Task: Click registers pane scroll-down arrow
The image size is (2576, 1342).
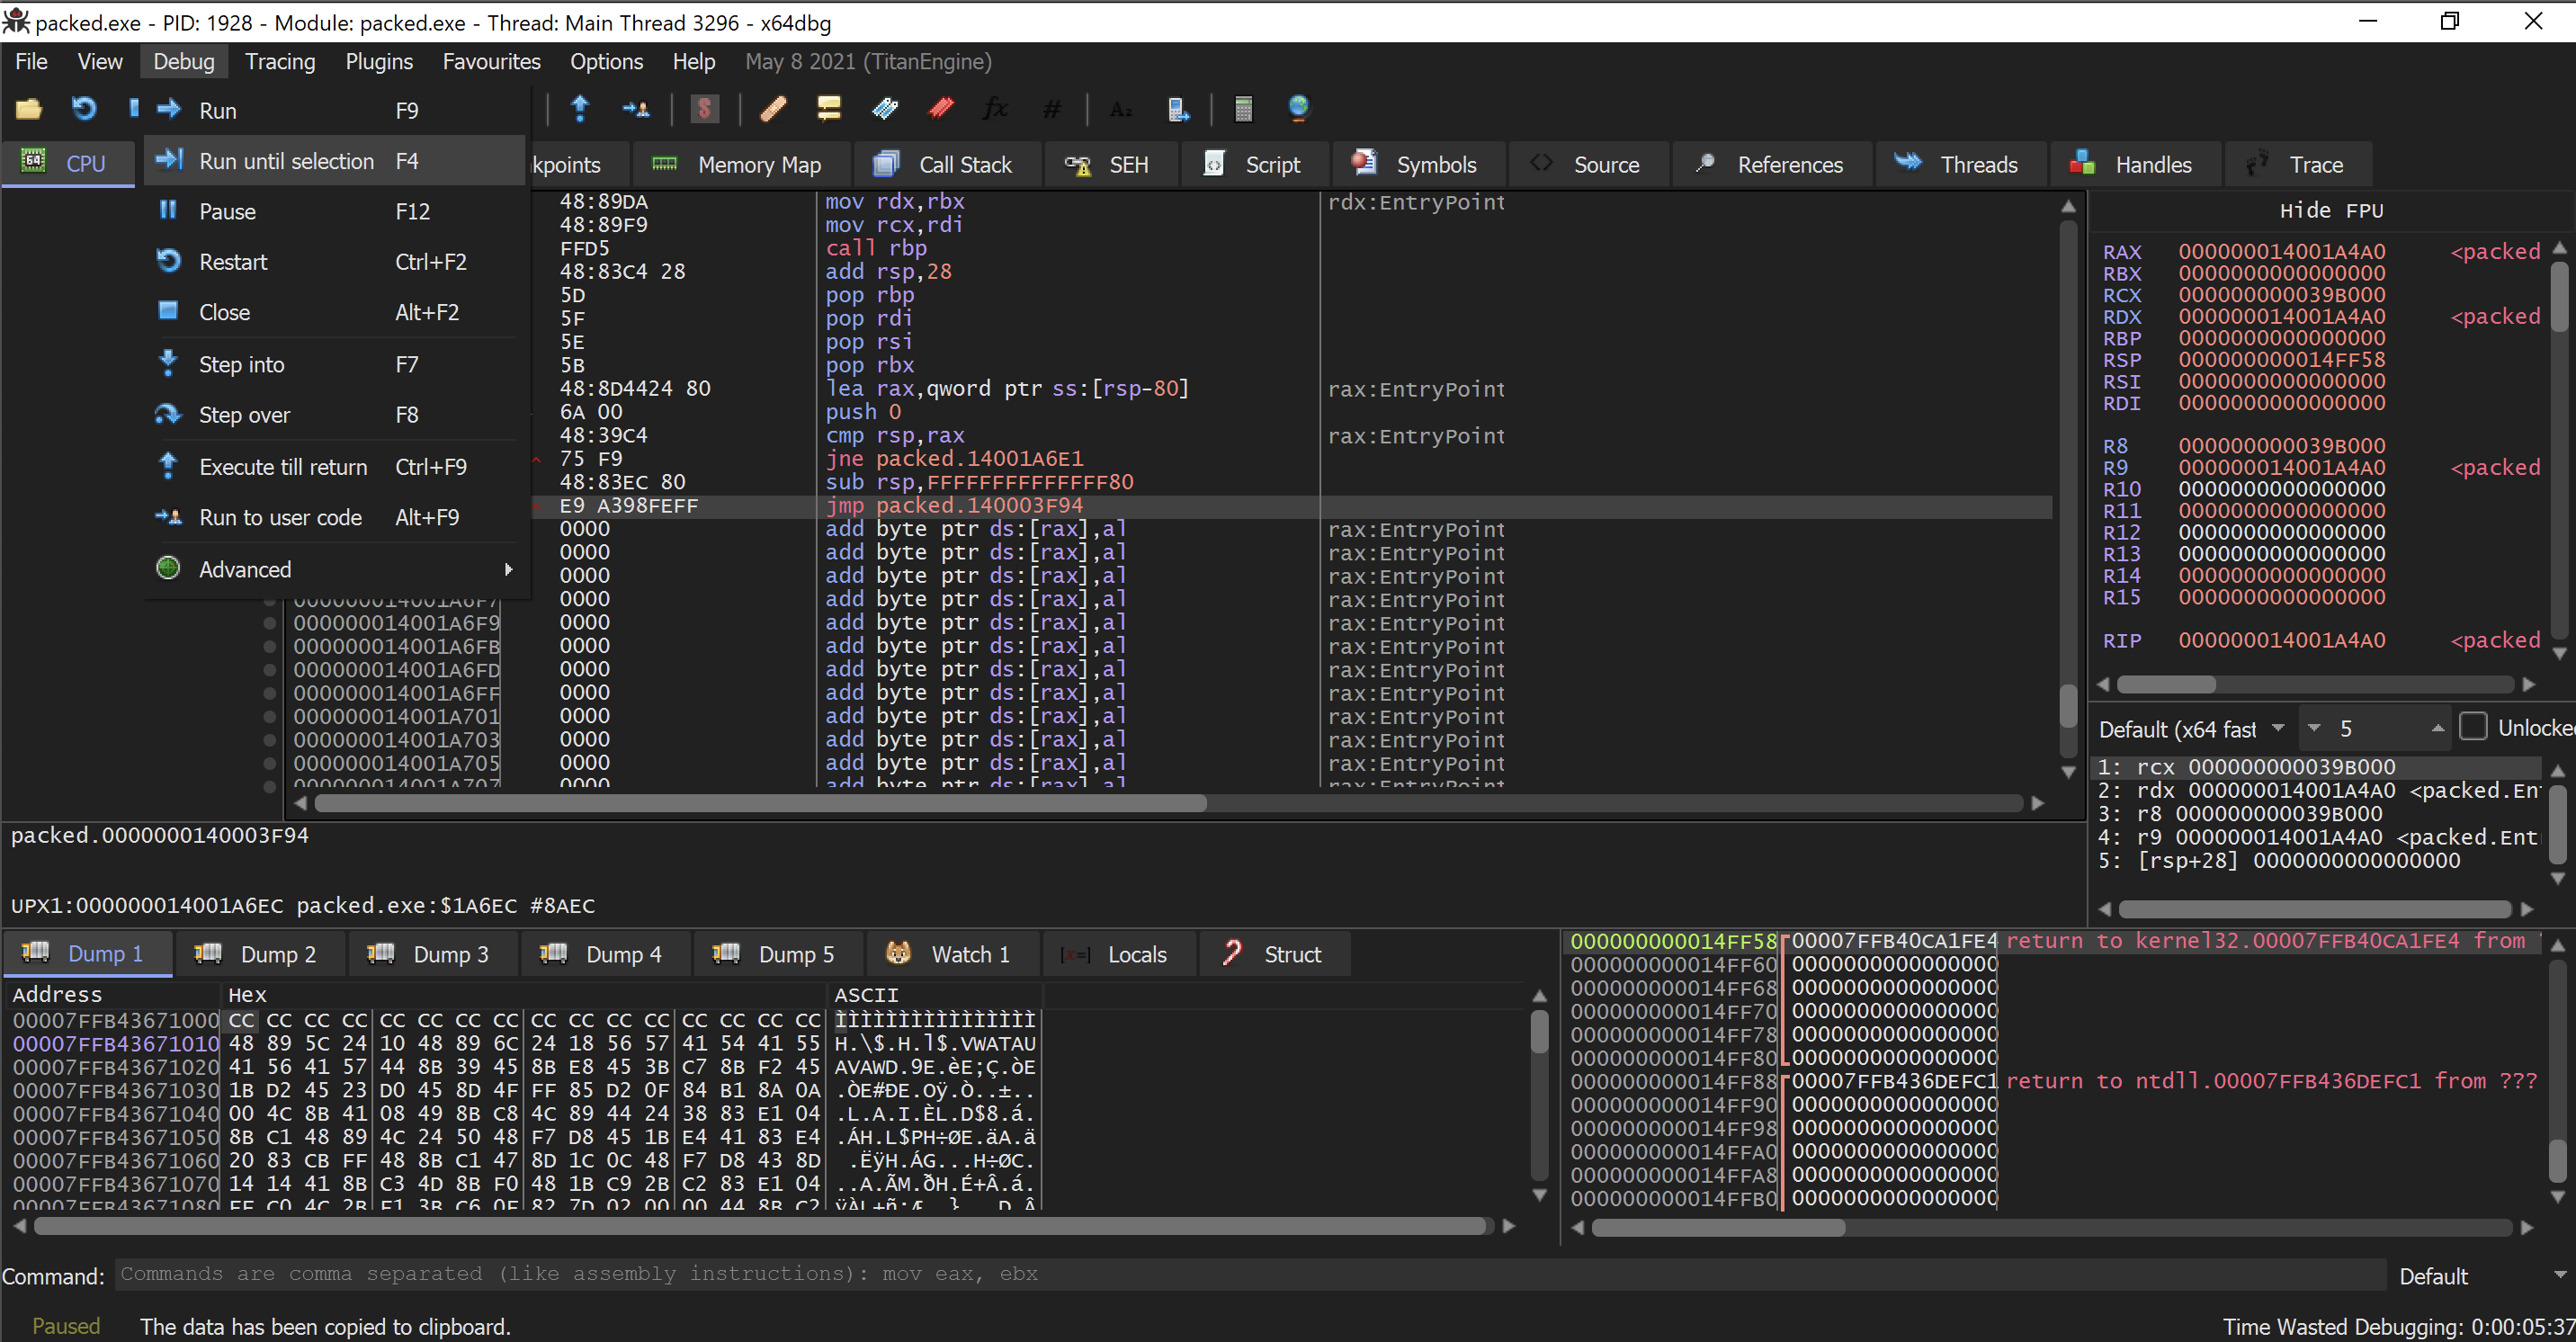Action: pos(2560,654)
